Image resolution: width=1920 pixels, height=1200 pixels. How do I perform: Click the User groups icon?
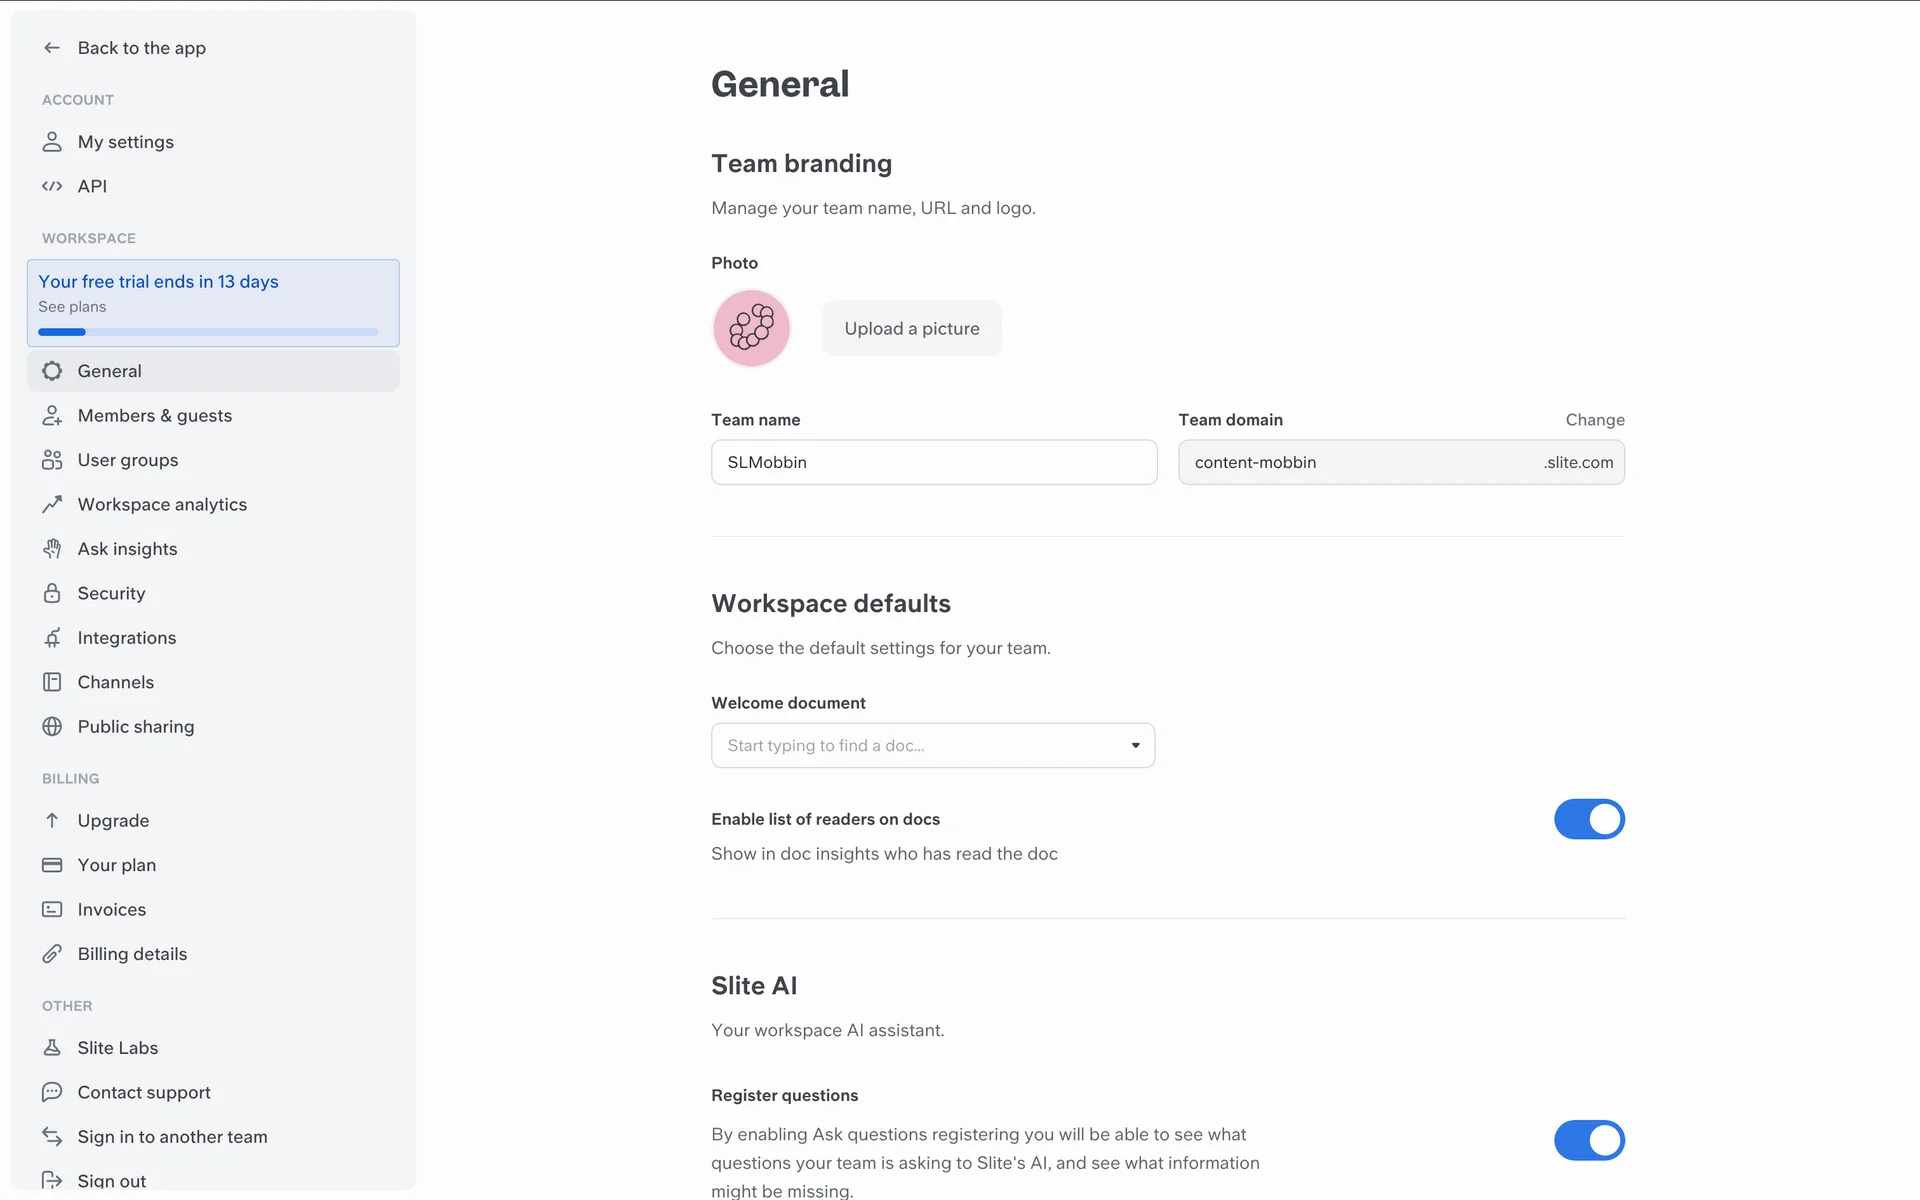[x=52, y=460]
